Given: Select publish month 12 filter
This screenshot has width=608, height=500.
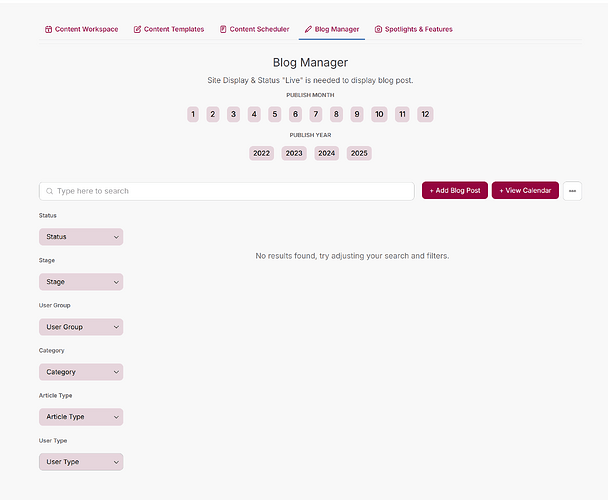Looking at the screenshot, I should [425, 115].
